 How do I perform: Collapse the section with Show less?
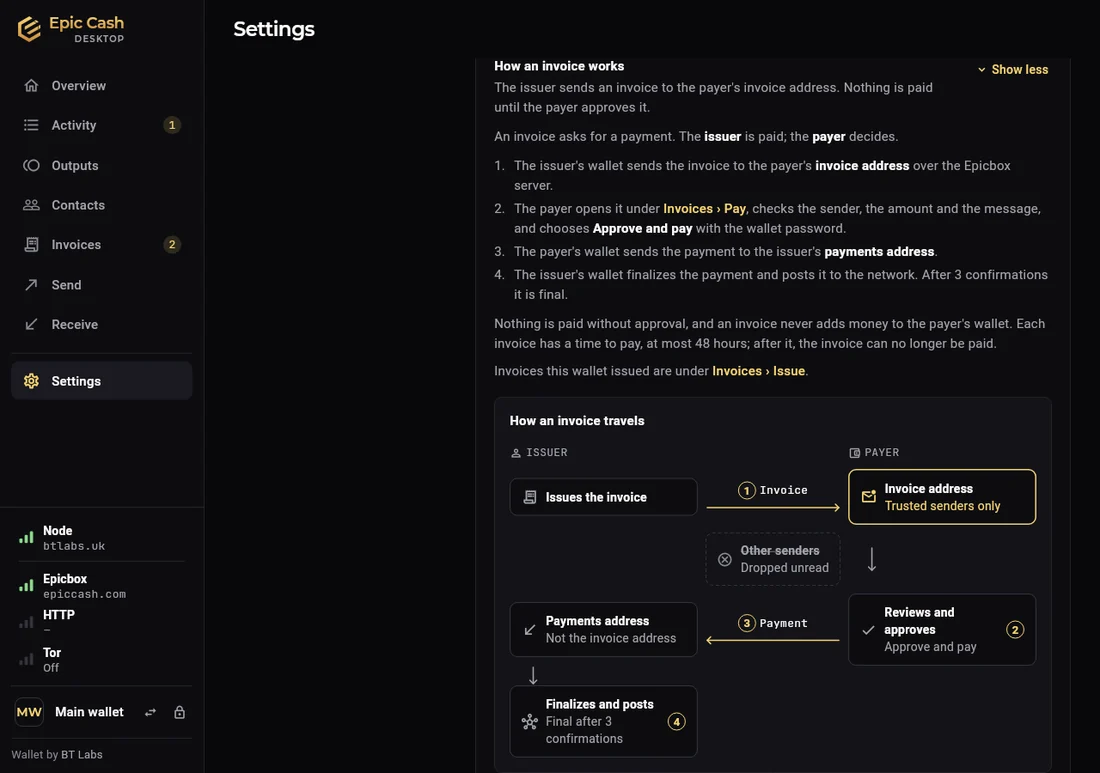coord(1012,69)
